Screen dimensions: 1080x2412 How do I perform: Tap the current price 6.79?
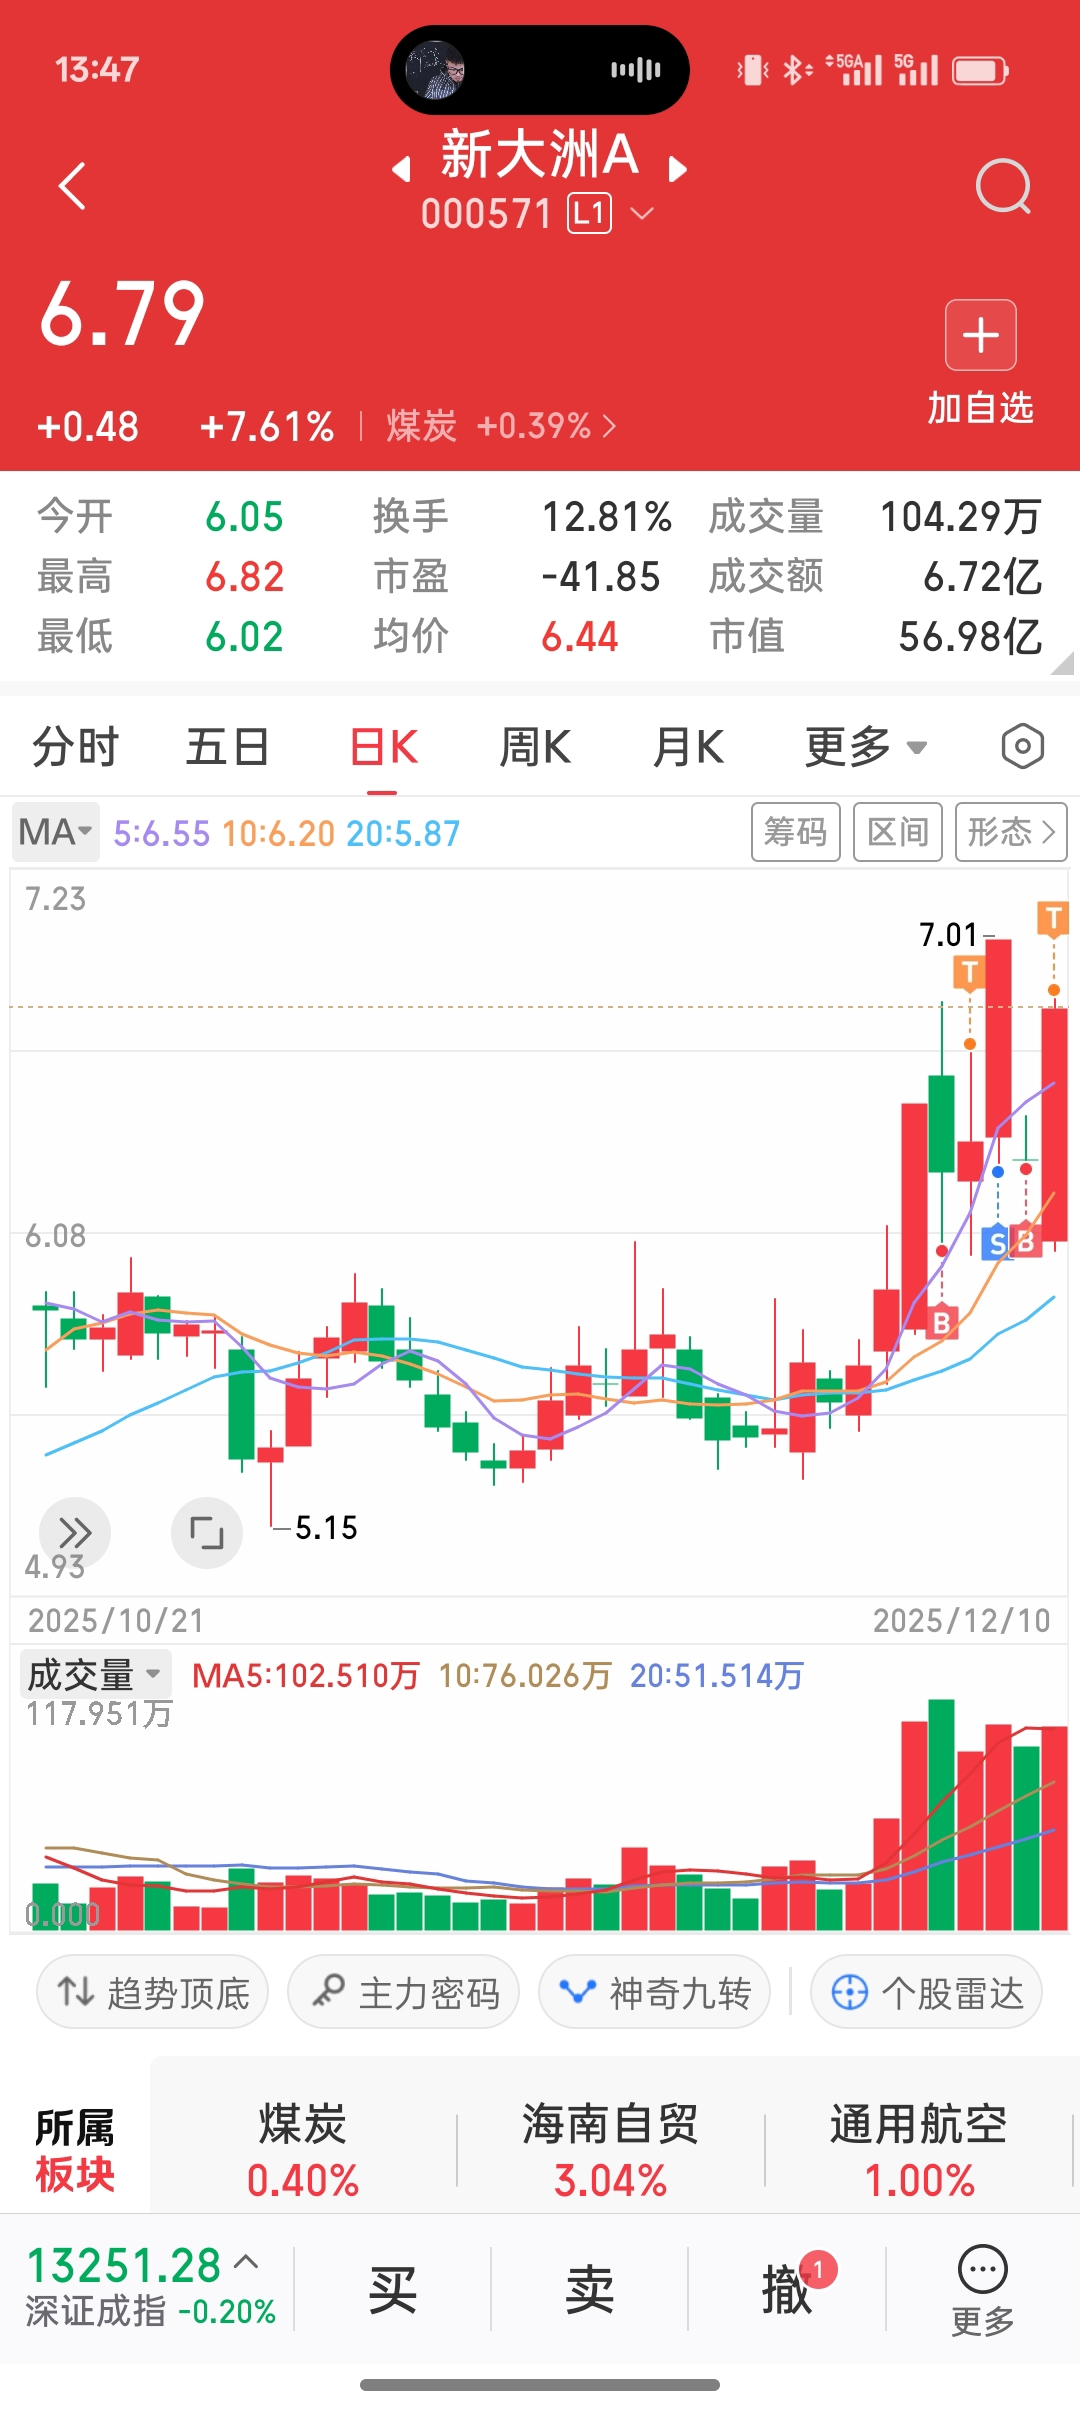[x=122, y=314]
